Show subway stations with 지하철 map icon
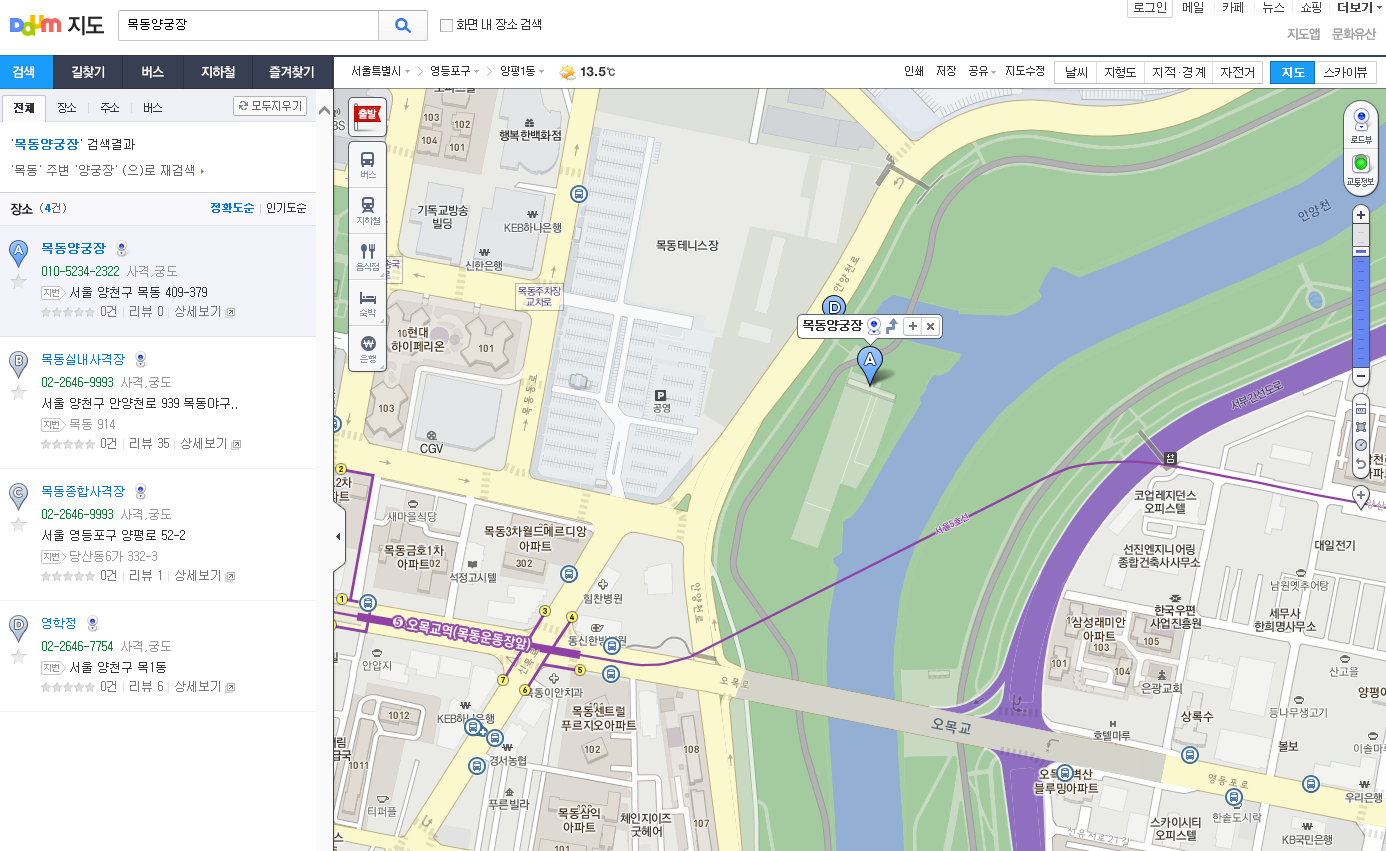Screen dimensions: 1386x851 tap(368, 209)
